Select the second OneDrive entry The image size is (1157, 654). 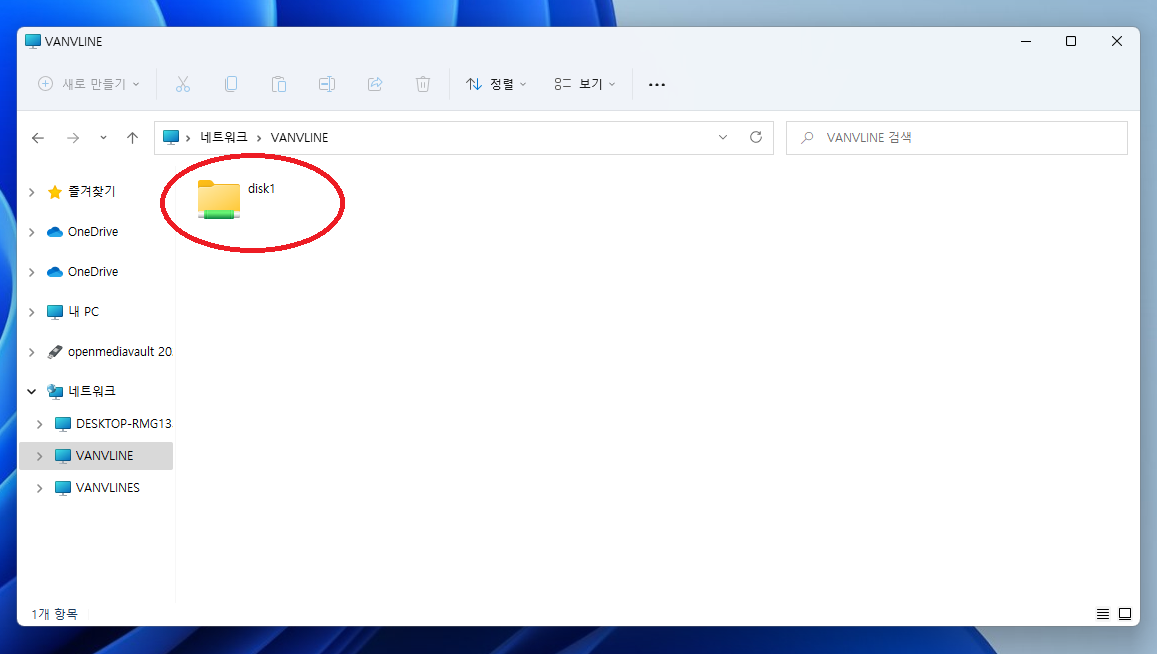coord(92,272)
